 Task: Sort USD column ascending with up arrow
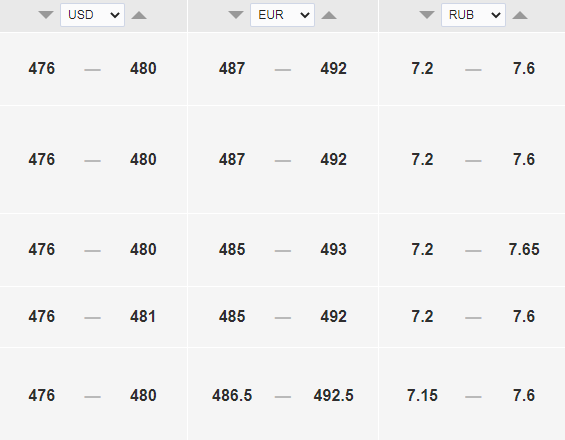[x=139, y=15]
